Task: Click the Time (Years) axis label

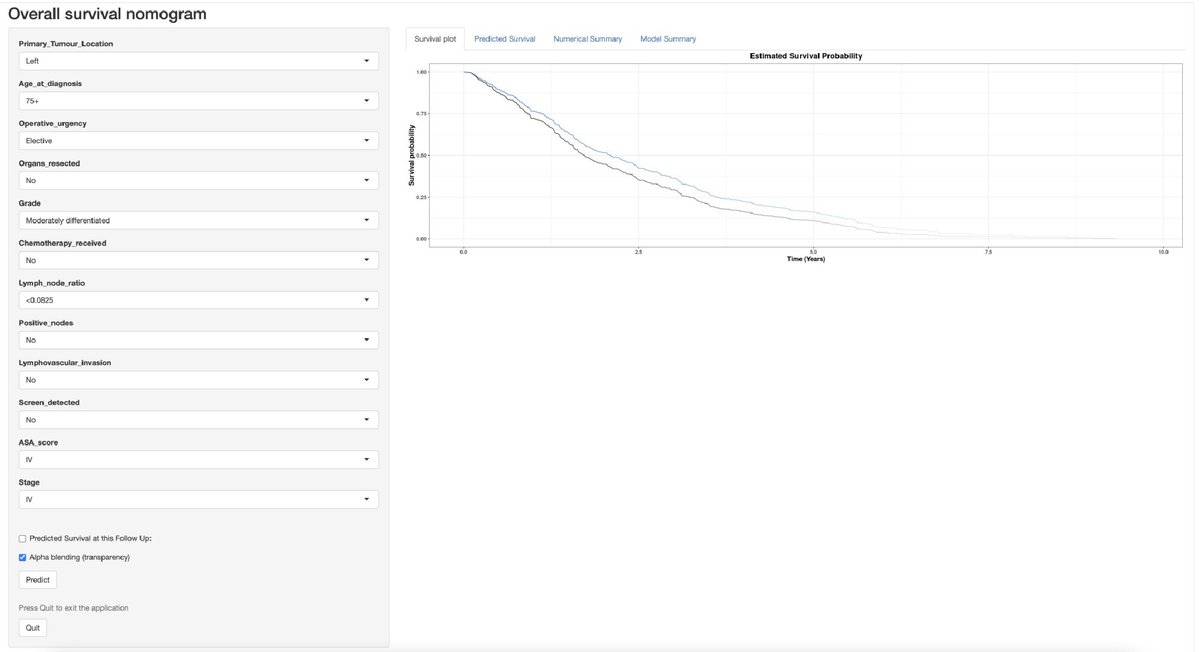Action: 805,259
